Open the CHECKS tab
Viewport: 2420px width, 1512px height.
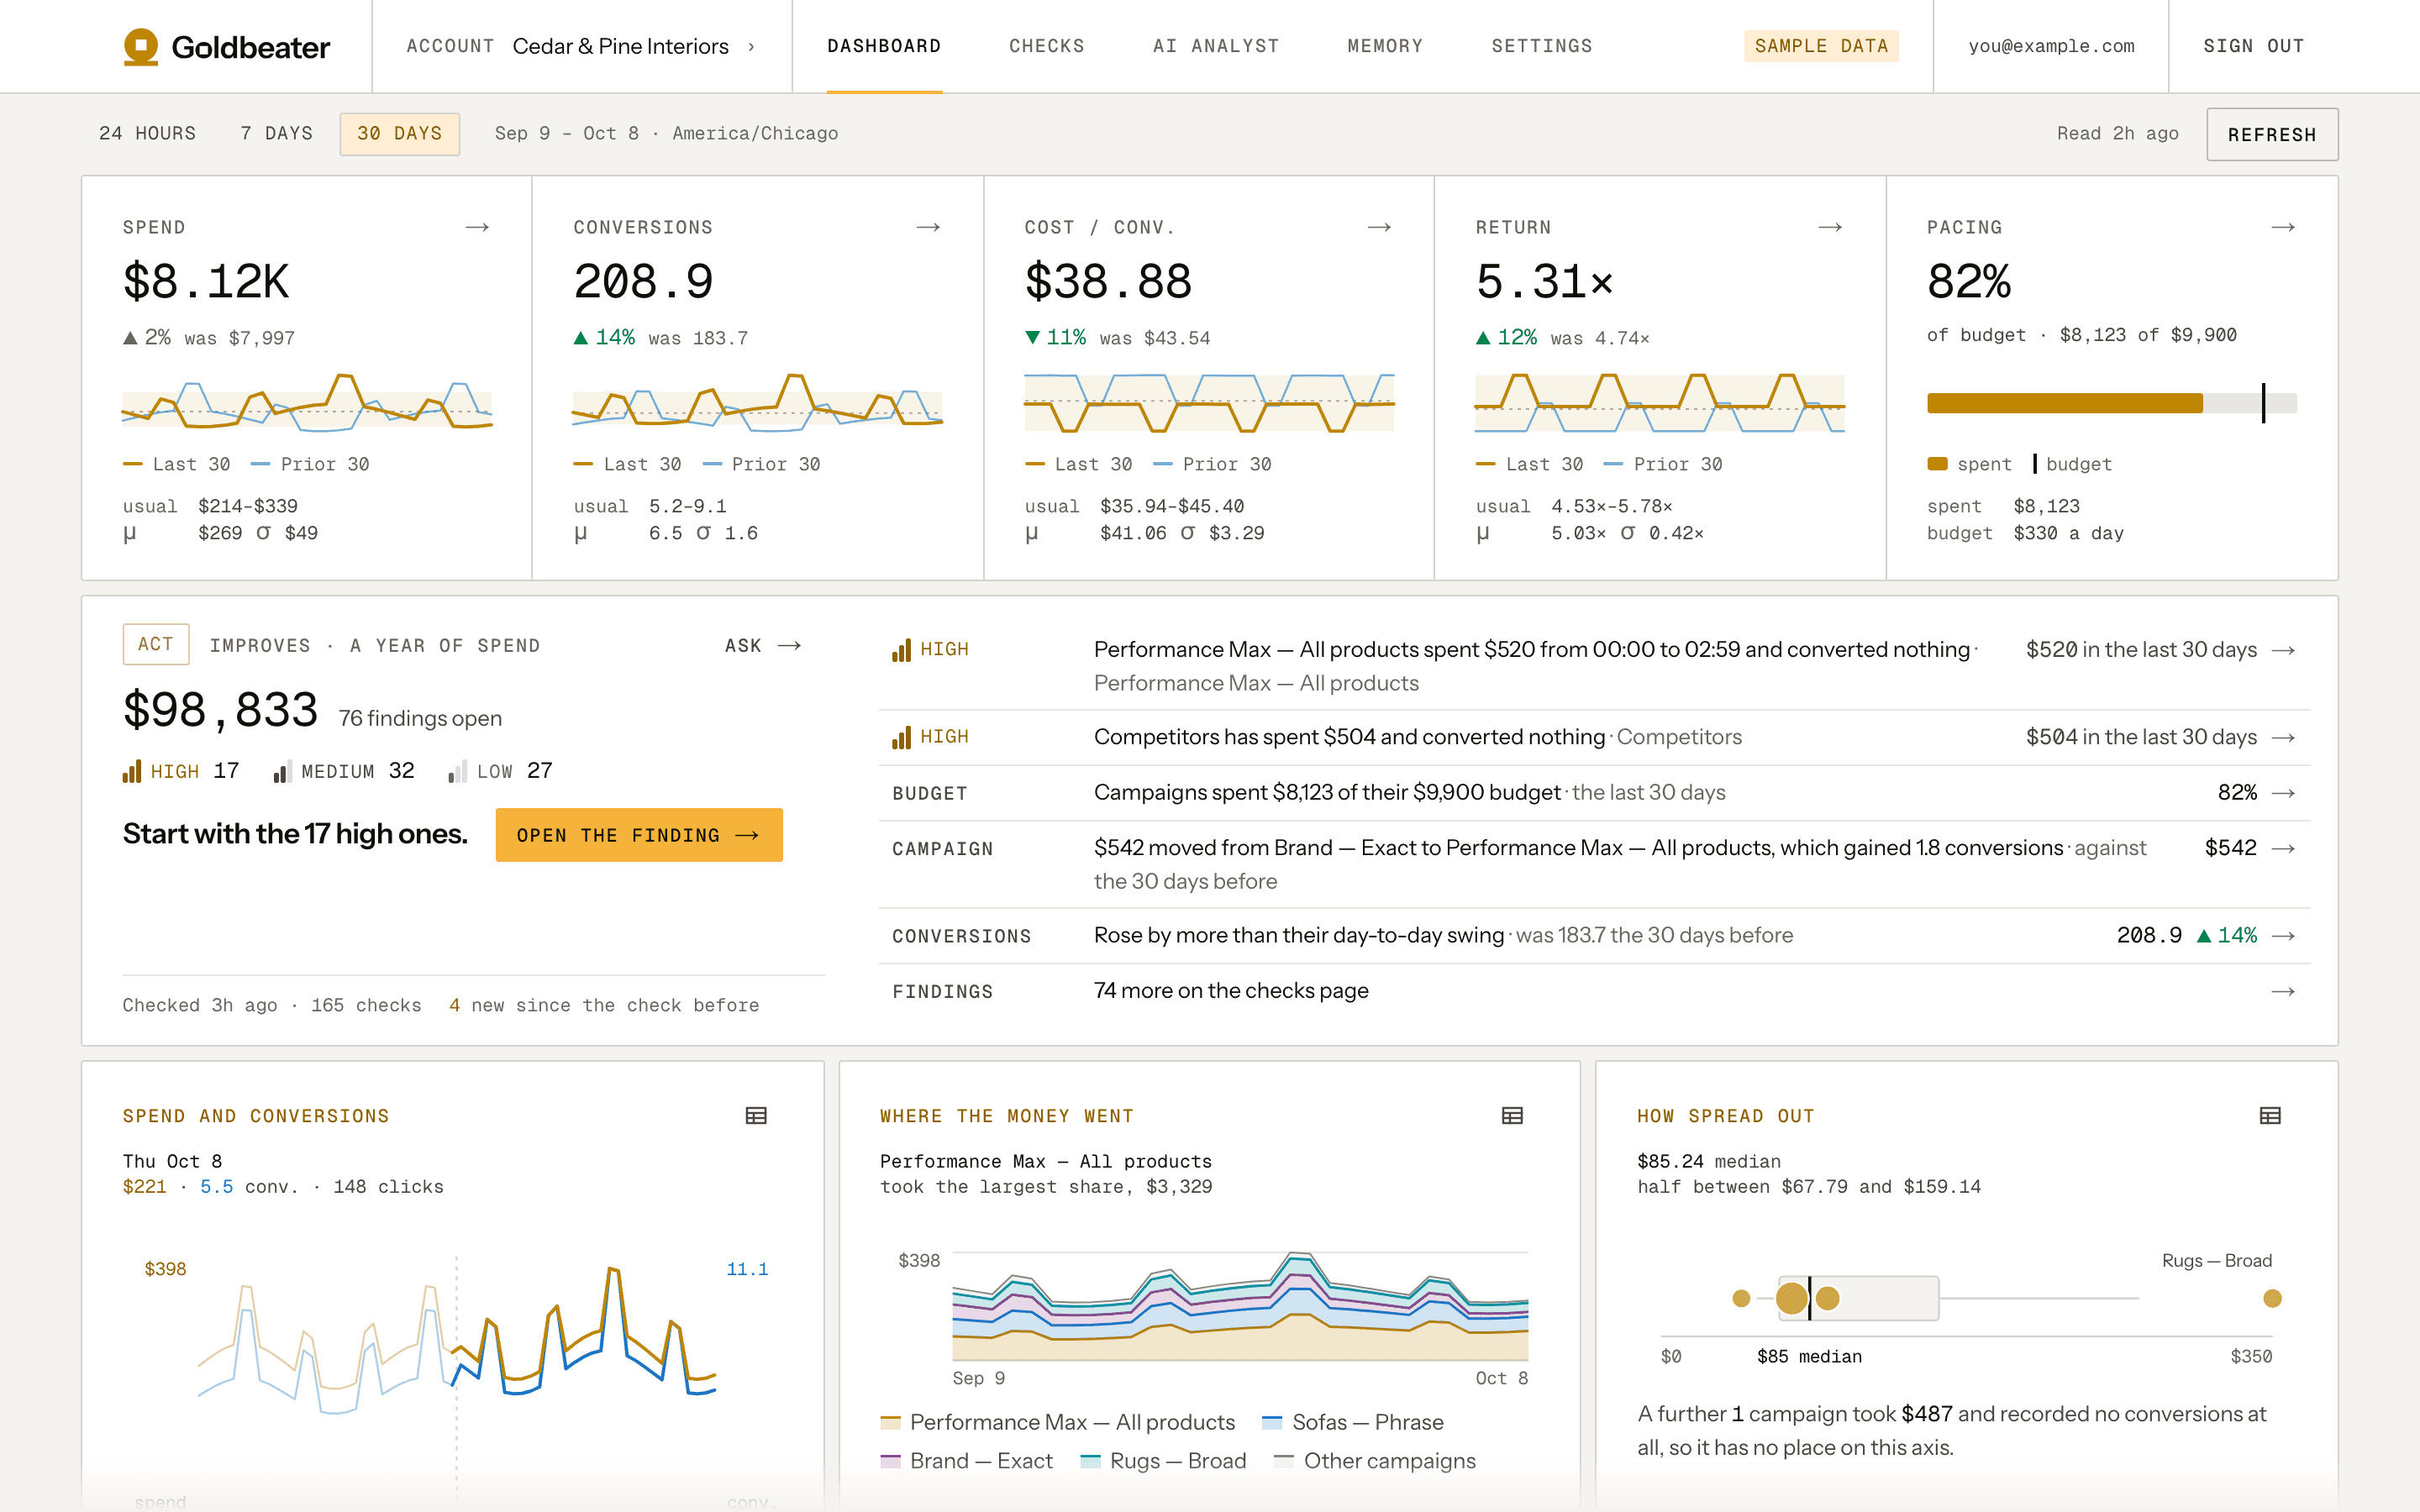point(1047,46)
